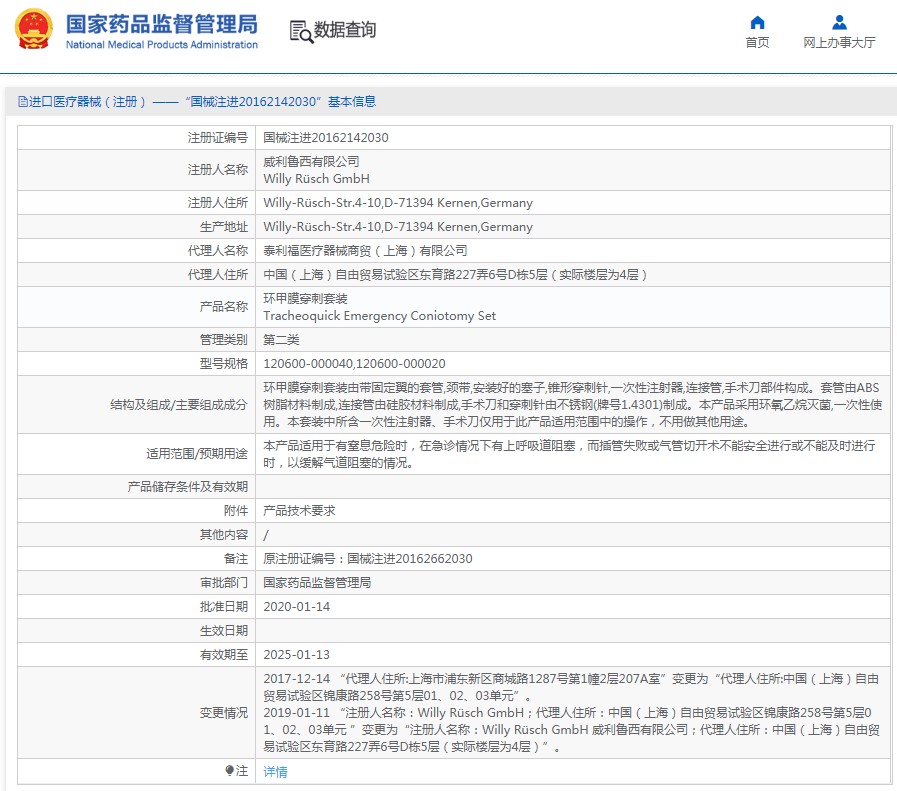Click the 首页 text link
The width and height of the screenshot is (897, 791).
pos(757,42)
